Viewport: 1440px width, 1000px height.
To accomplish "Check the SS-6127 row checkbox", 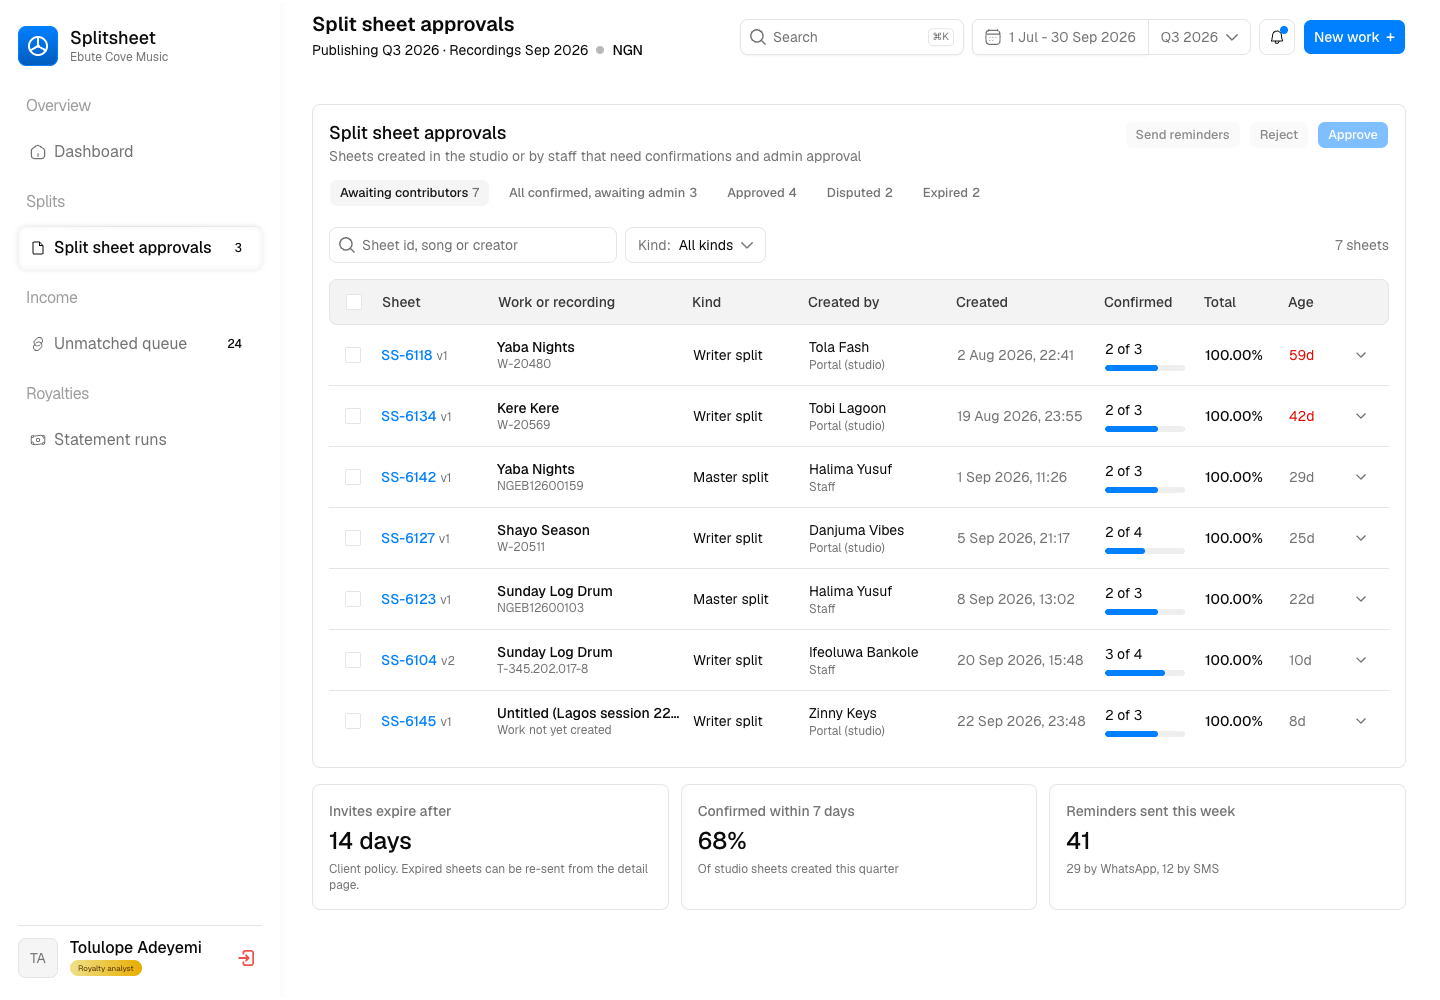I will pos(353,538).
